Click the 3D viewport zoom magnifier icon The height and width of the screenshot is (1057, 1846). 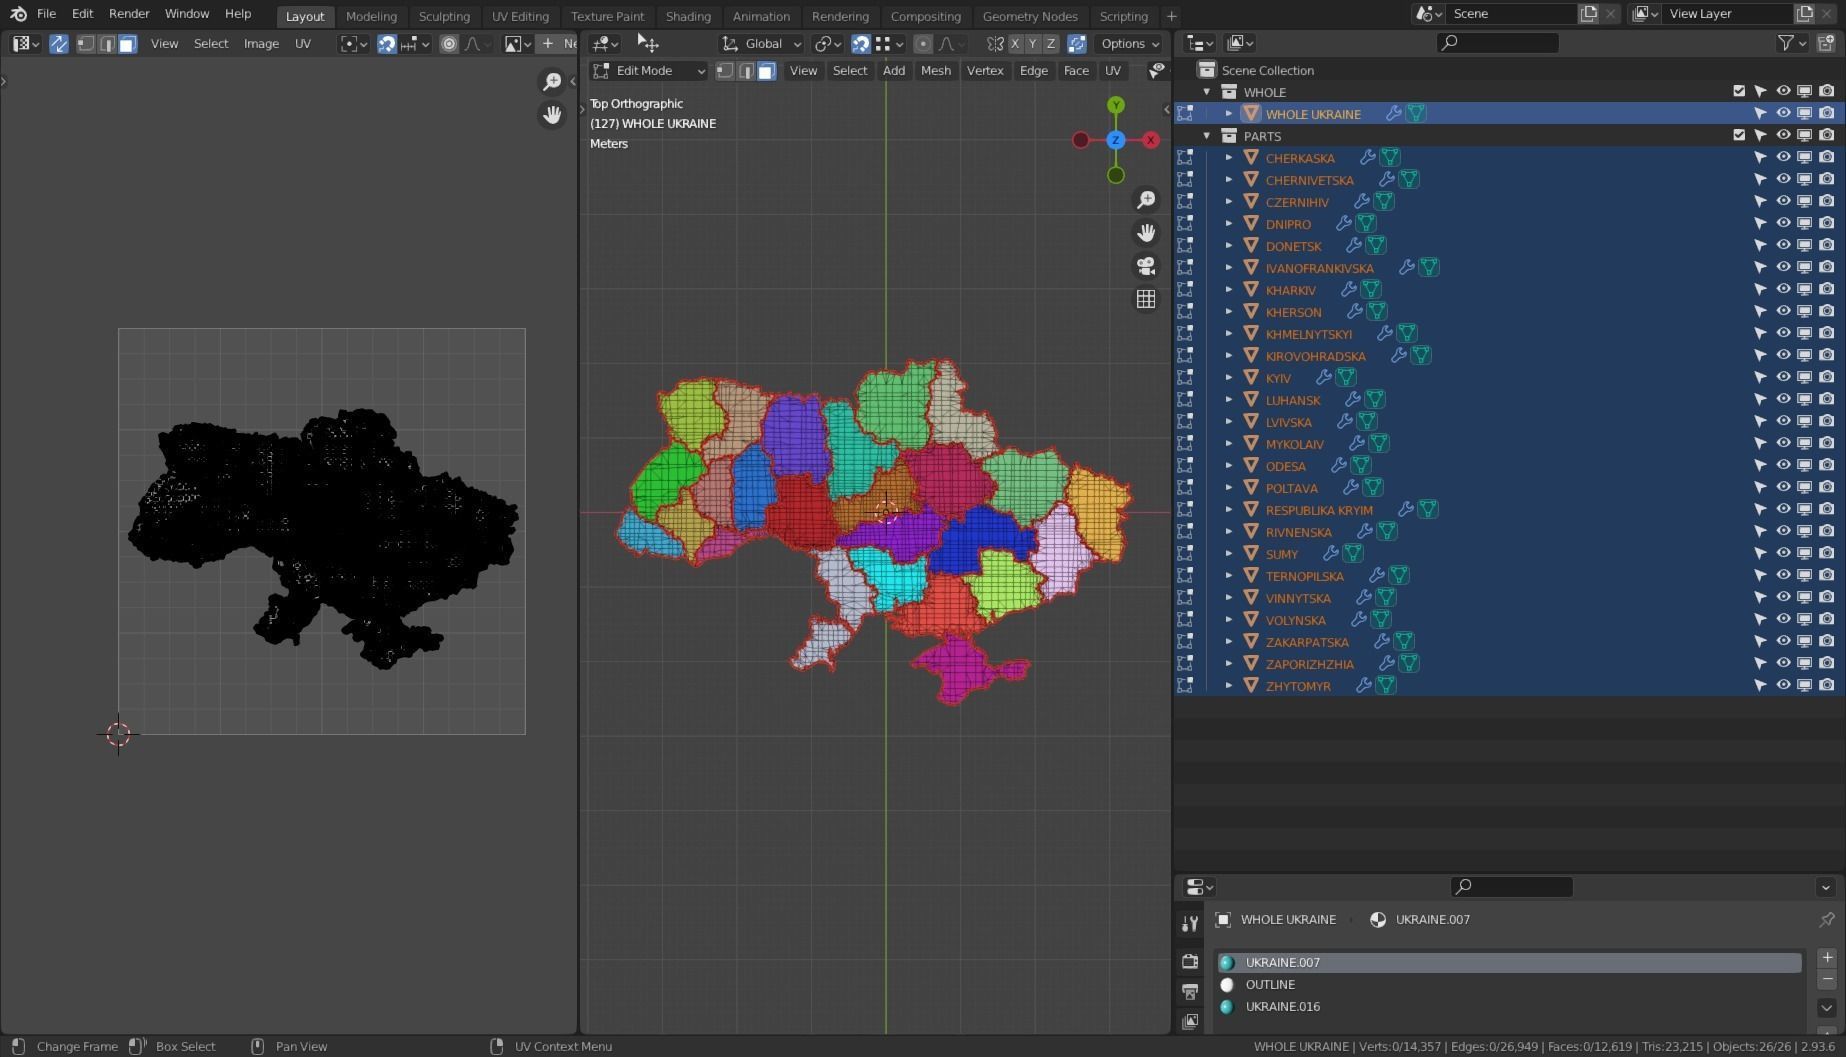tap(1146, 200)
